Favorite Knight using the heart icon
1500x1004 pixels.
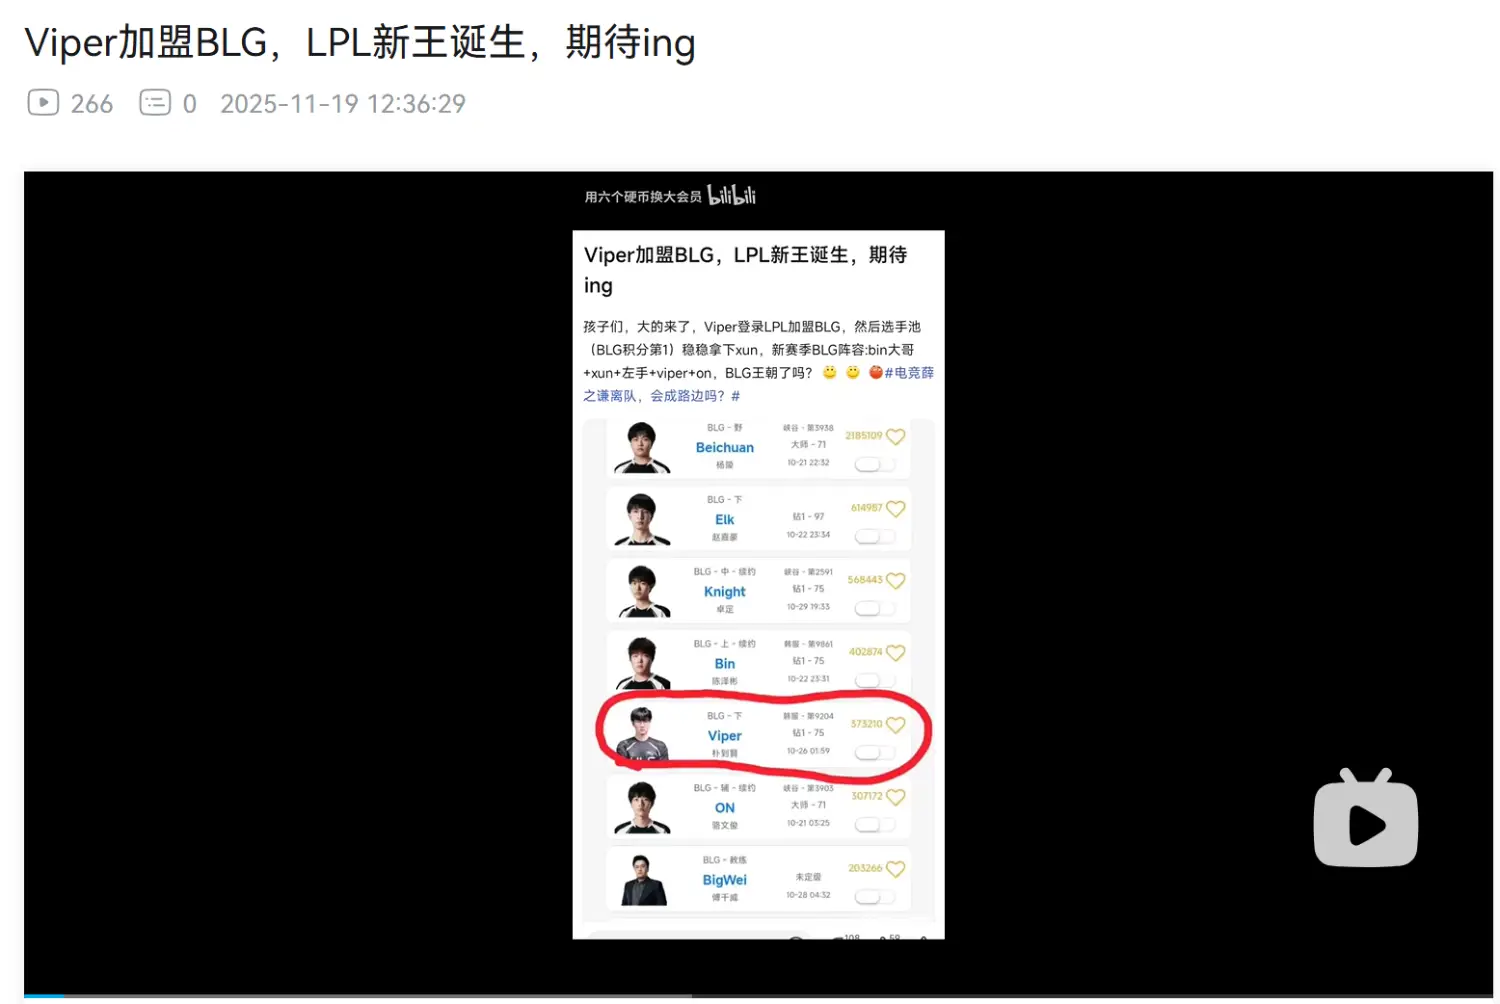coord(896,580)
